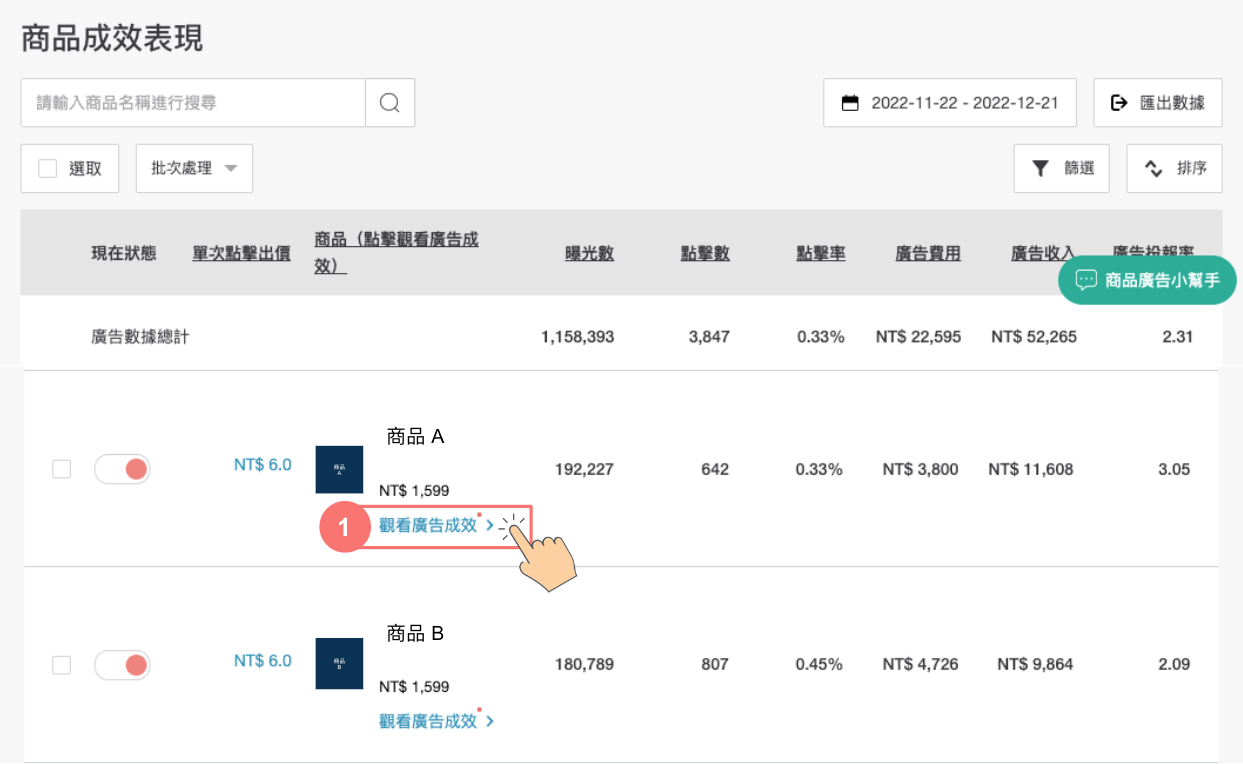
Task: Click the sort arrows icon
Action: tap(1153, 169)
